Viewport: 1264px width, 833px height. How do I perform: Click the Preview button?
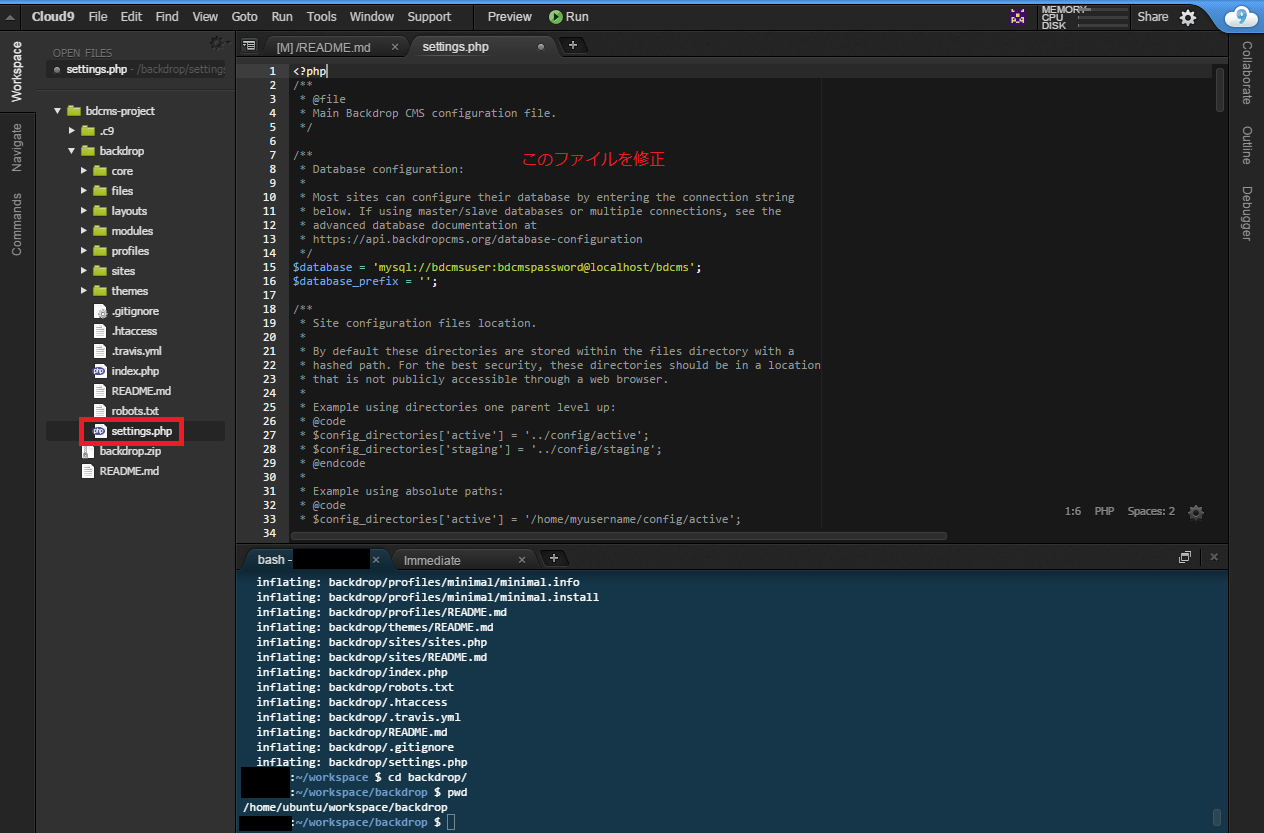click(510, 17)
